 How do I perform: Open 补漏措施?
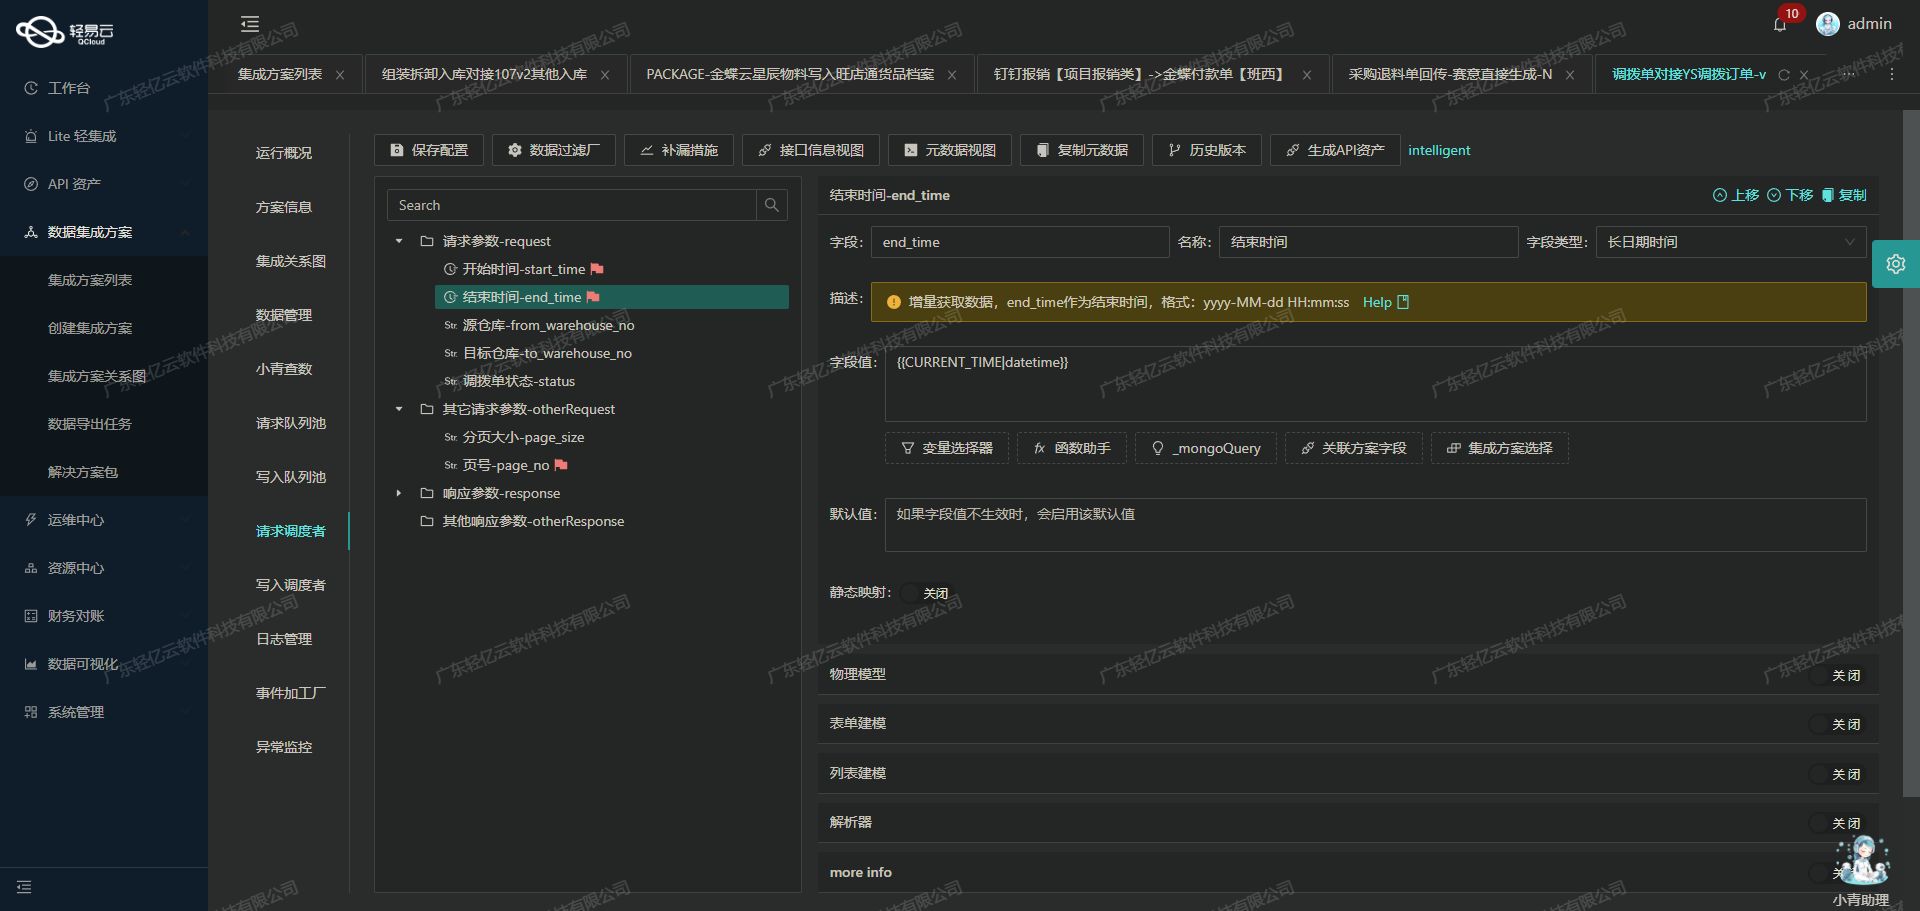pos(679,150)
